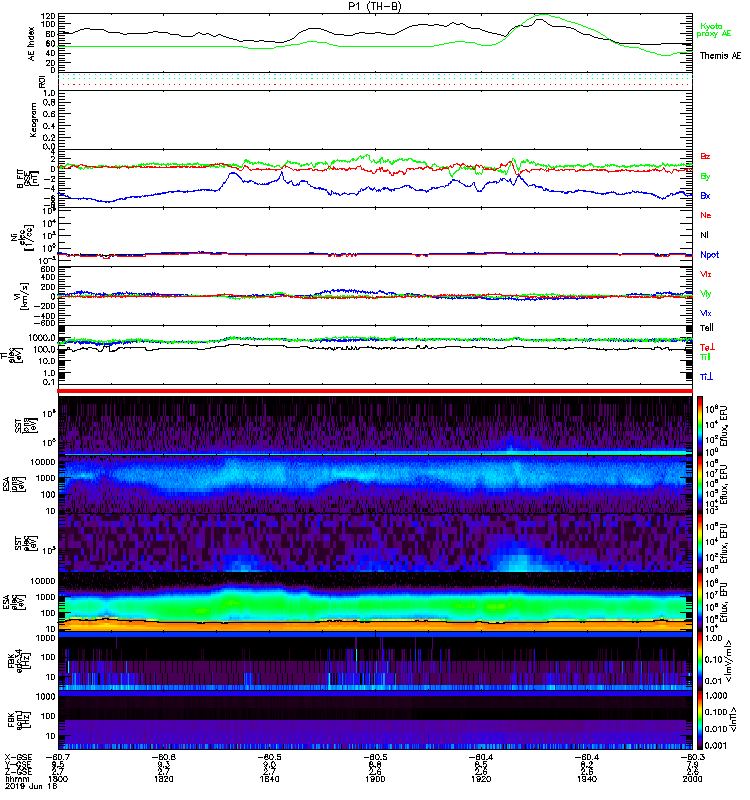Click the 1820 time tick label

tap(164, 779)
